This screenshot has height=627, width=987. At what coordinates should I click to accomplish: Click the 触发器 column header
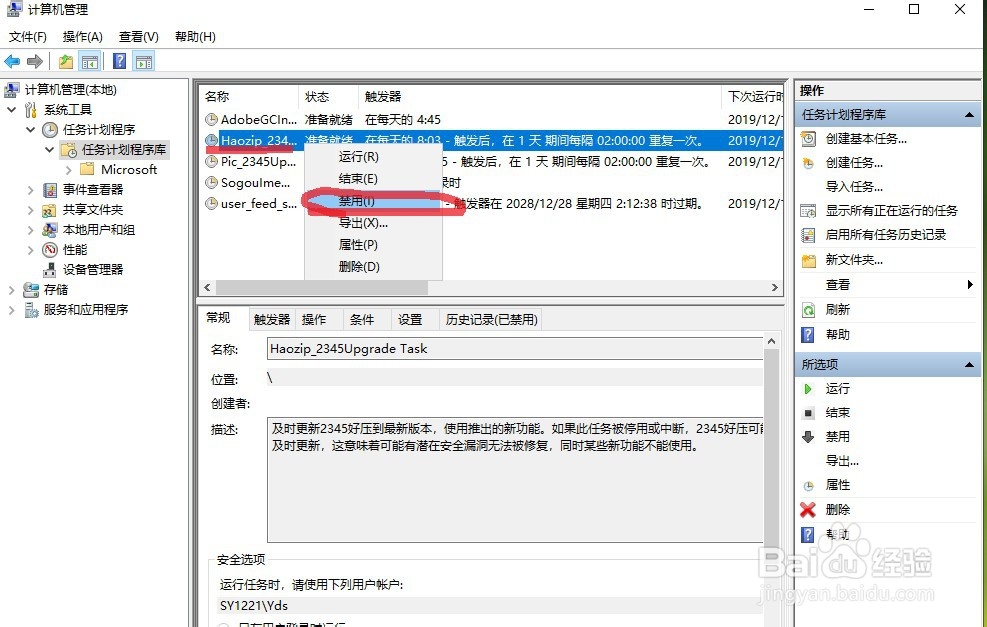tap(540, 96)
